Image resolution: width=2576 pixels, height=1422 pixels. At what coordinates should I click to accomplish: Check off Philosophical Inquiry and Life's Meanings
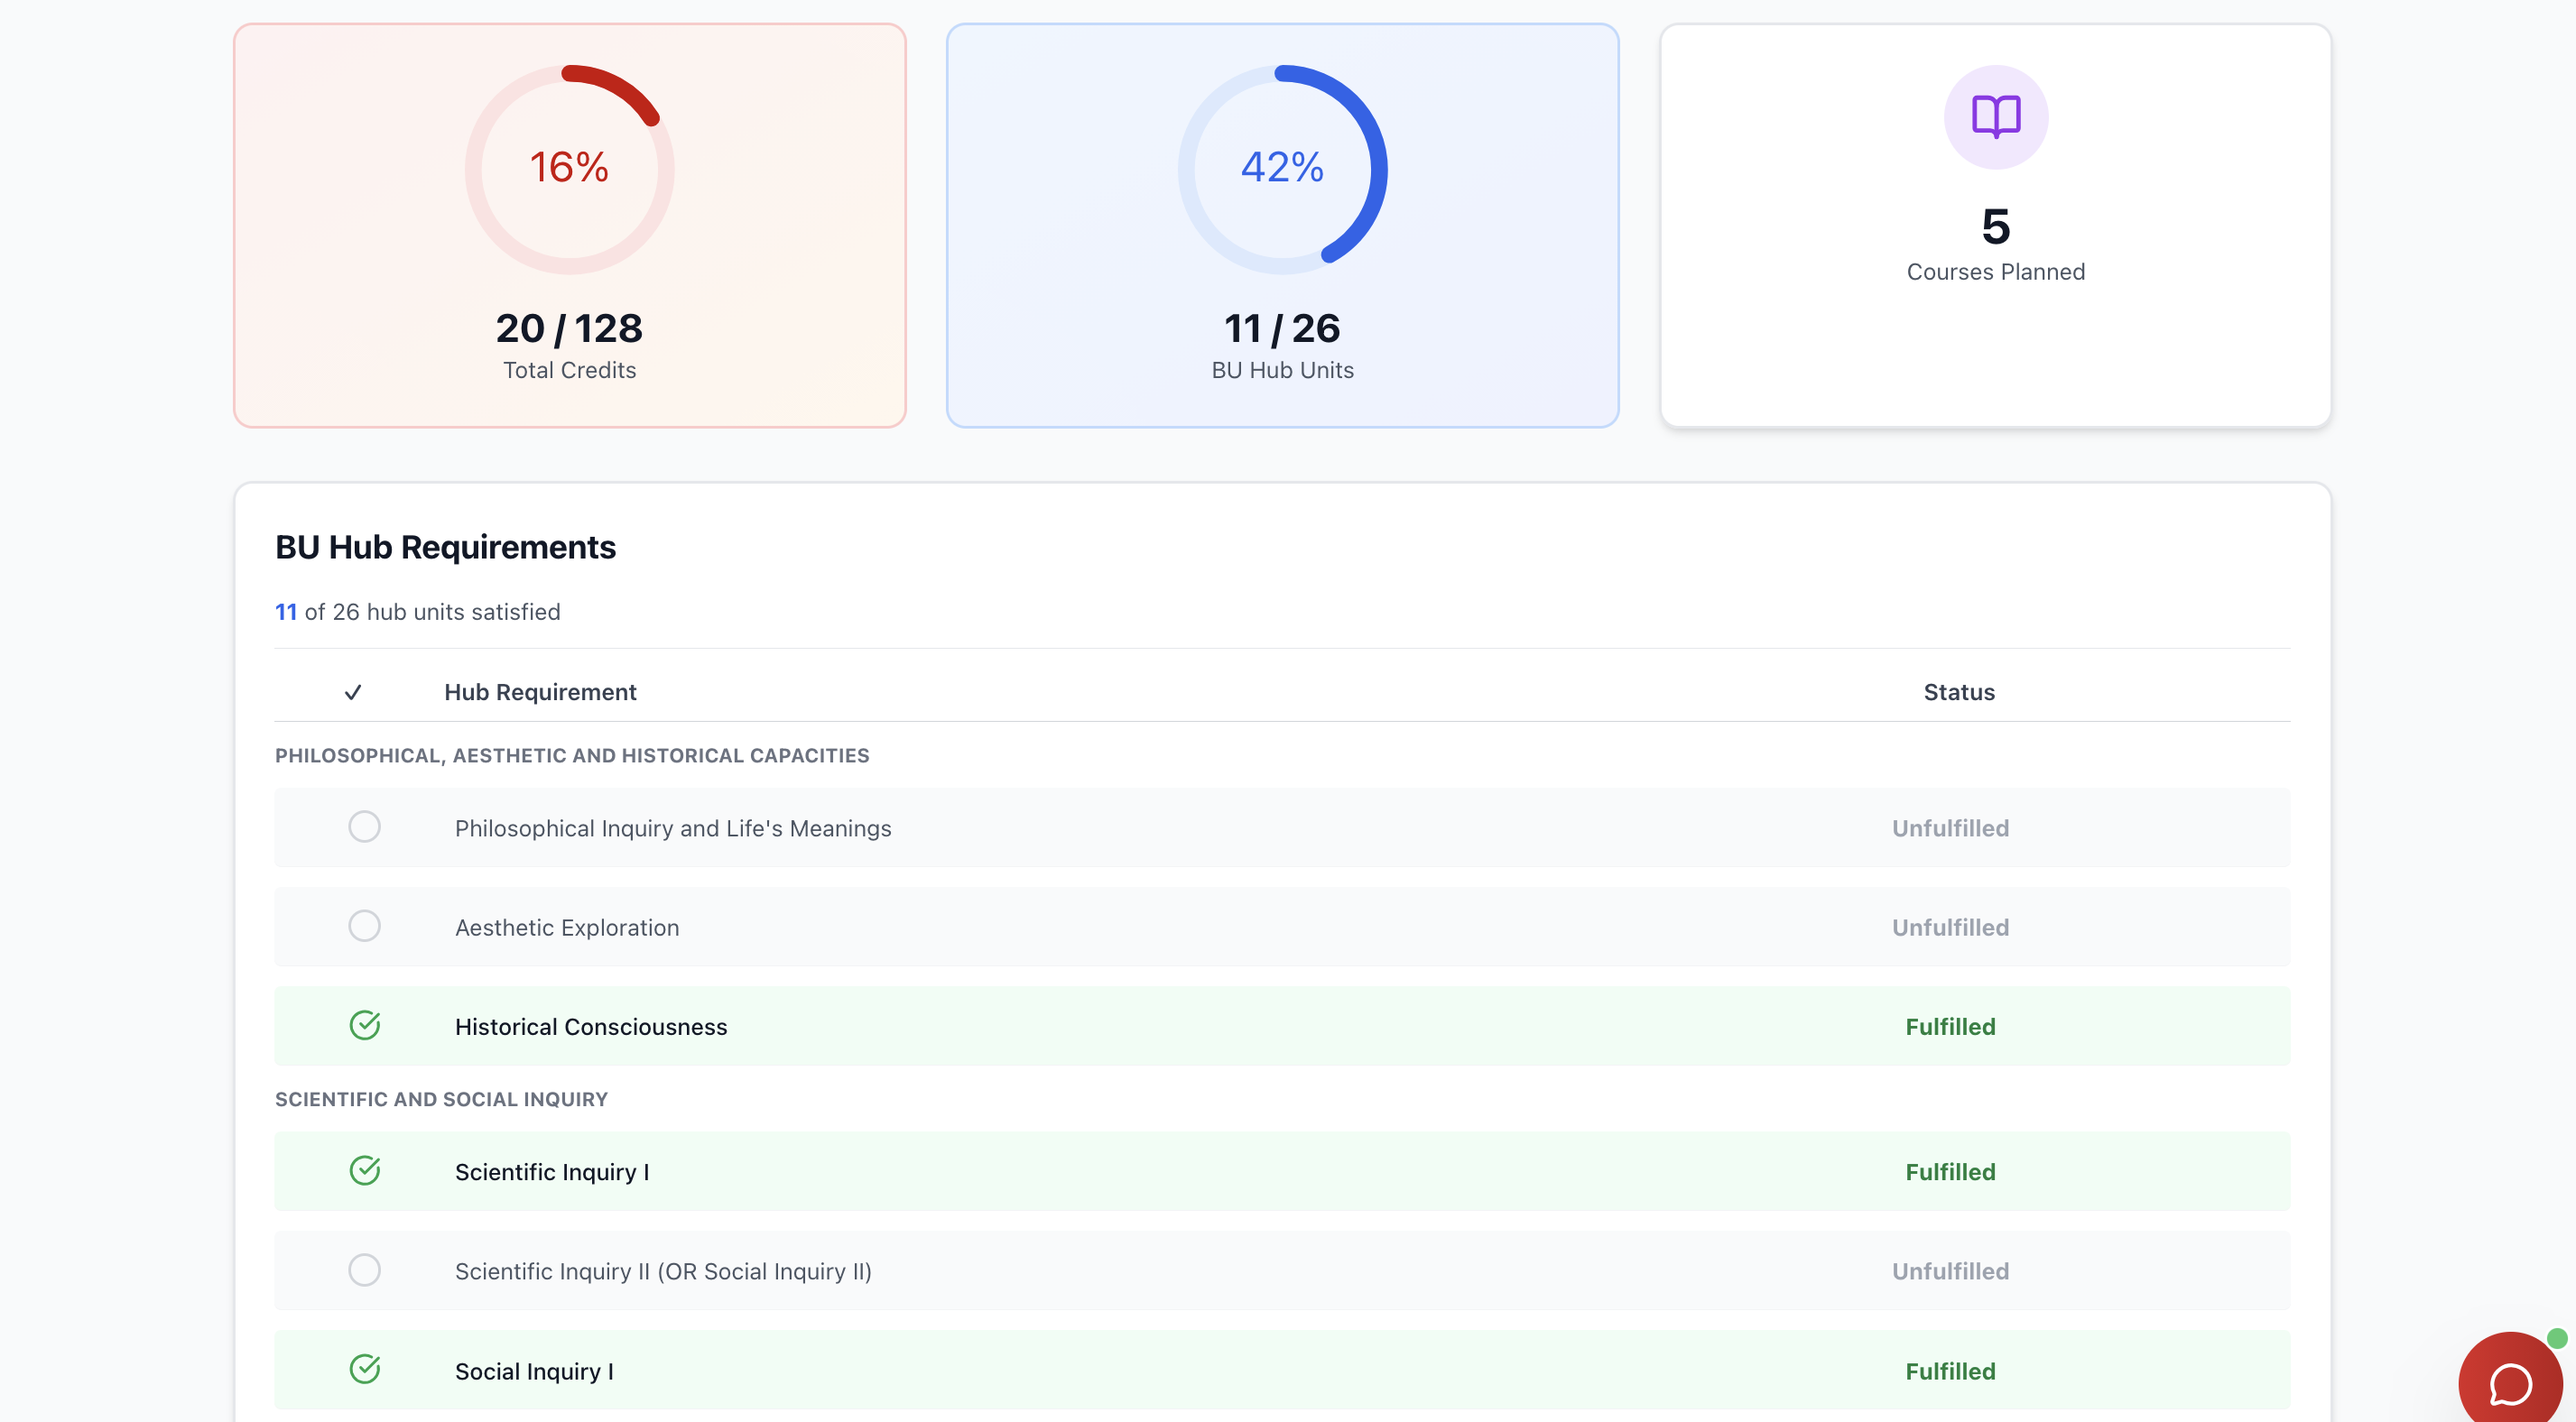click(x=365, y=827)
